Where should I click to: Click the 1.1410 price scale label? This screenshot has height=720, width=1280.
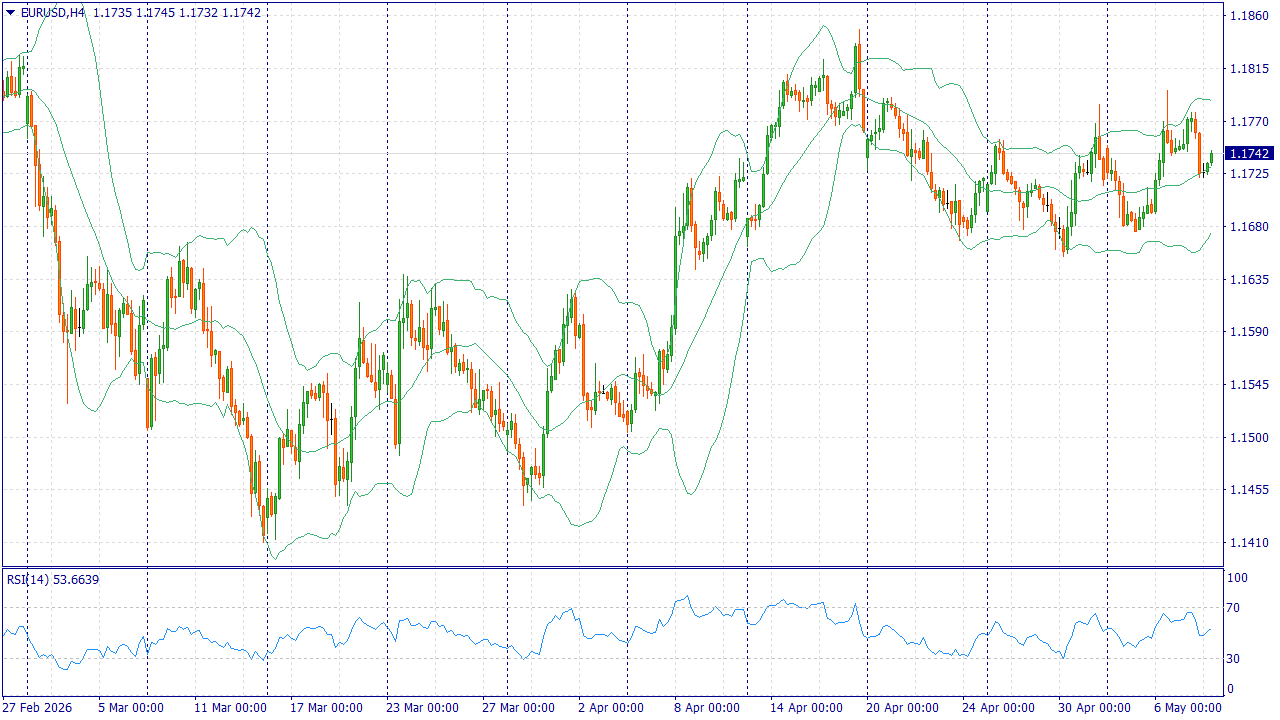1247,542
